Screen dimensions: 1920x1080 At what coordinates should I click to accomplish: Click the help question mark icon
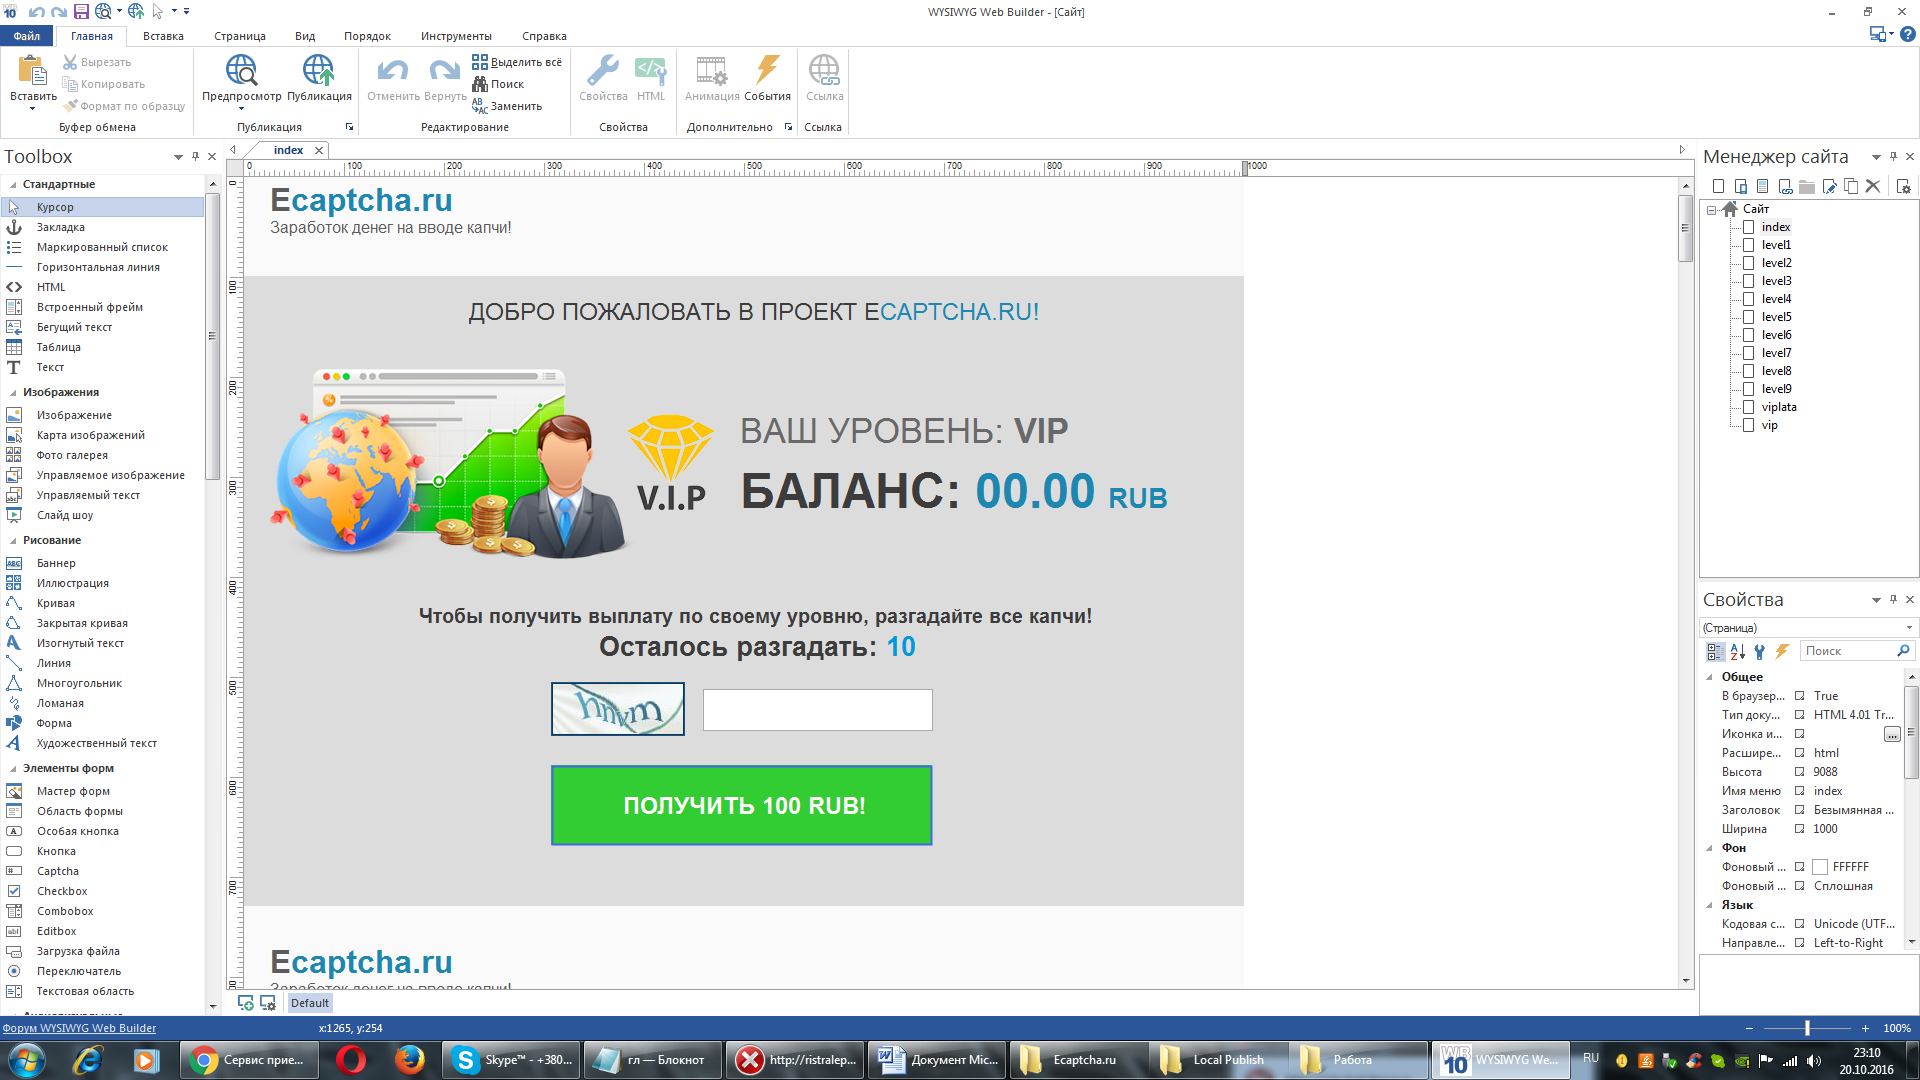coord(1908,34)
